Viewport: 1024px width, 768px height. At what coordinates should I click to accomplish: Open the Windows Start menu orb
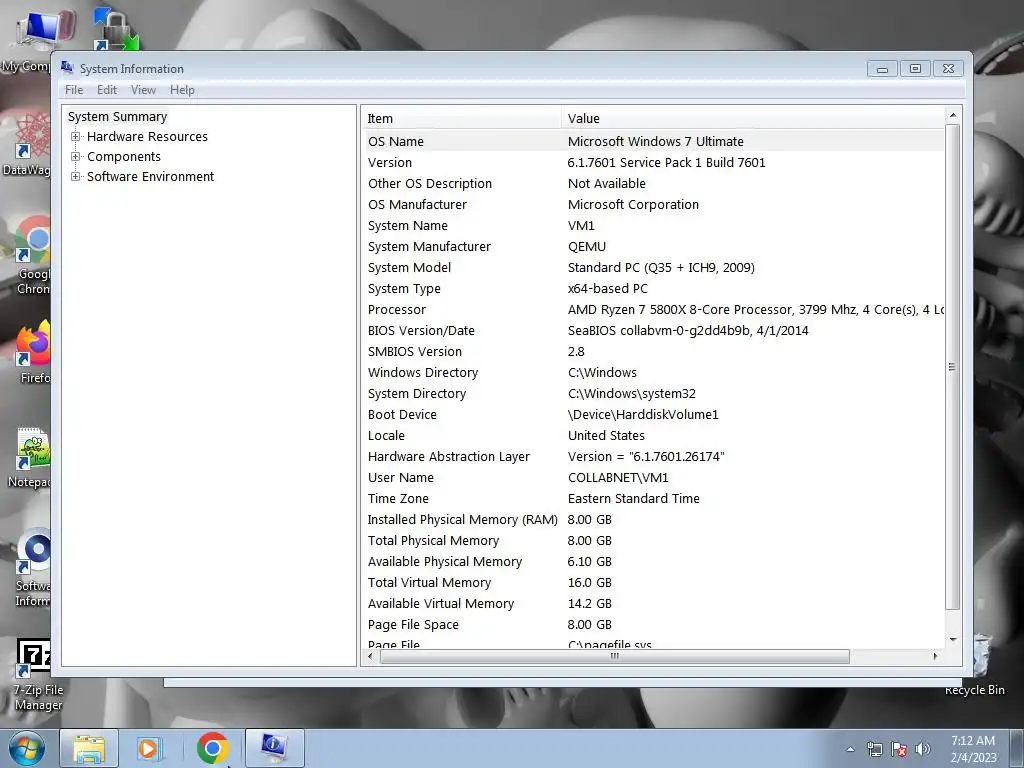point(27,748)
